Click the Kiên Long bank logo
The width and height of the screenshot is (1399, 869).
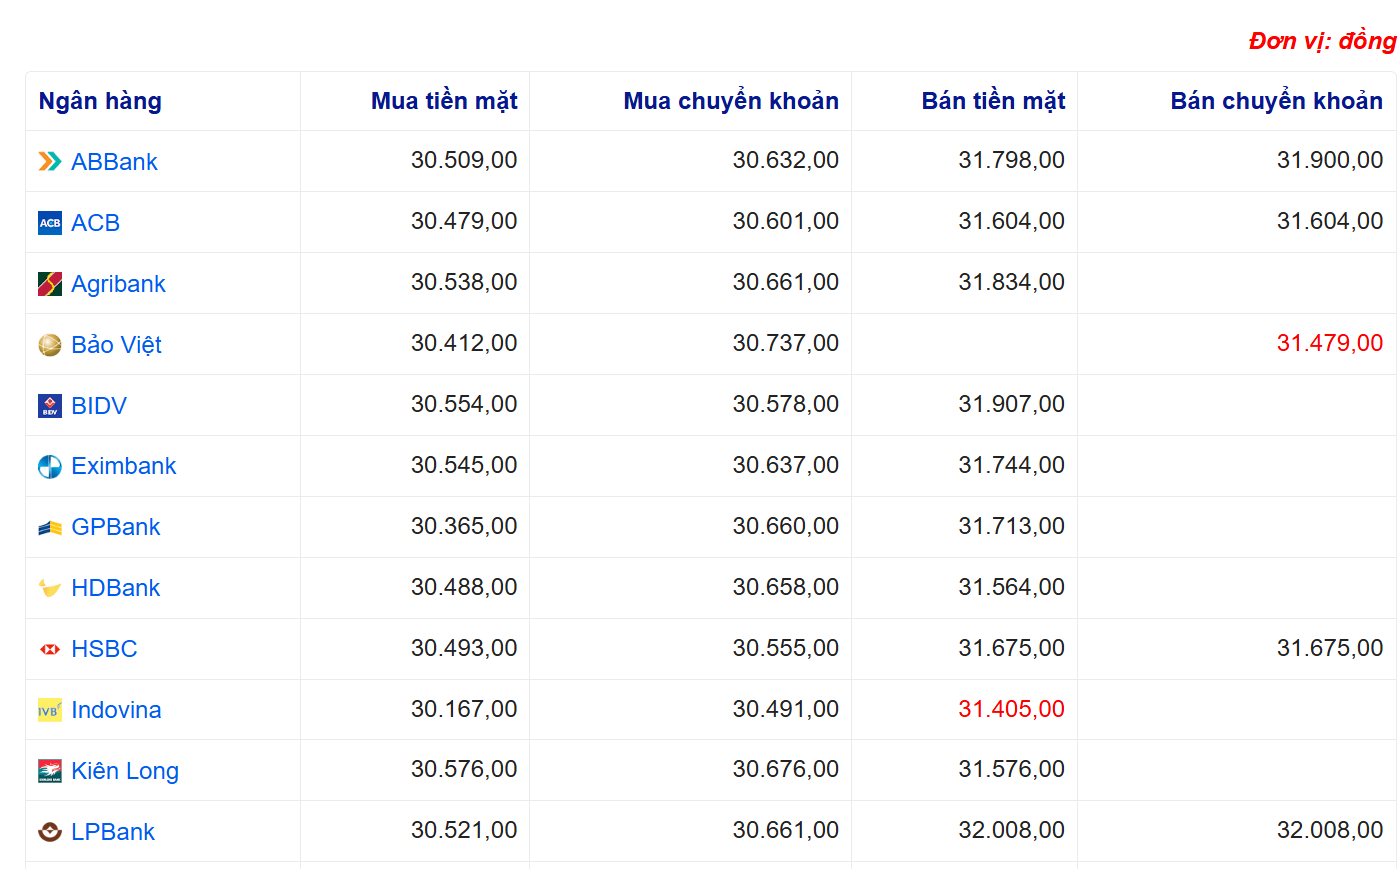(50, 772)
